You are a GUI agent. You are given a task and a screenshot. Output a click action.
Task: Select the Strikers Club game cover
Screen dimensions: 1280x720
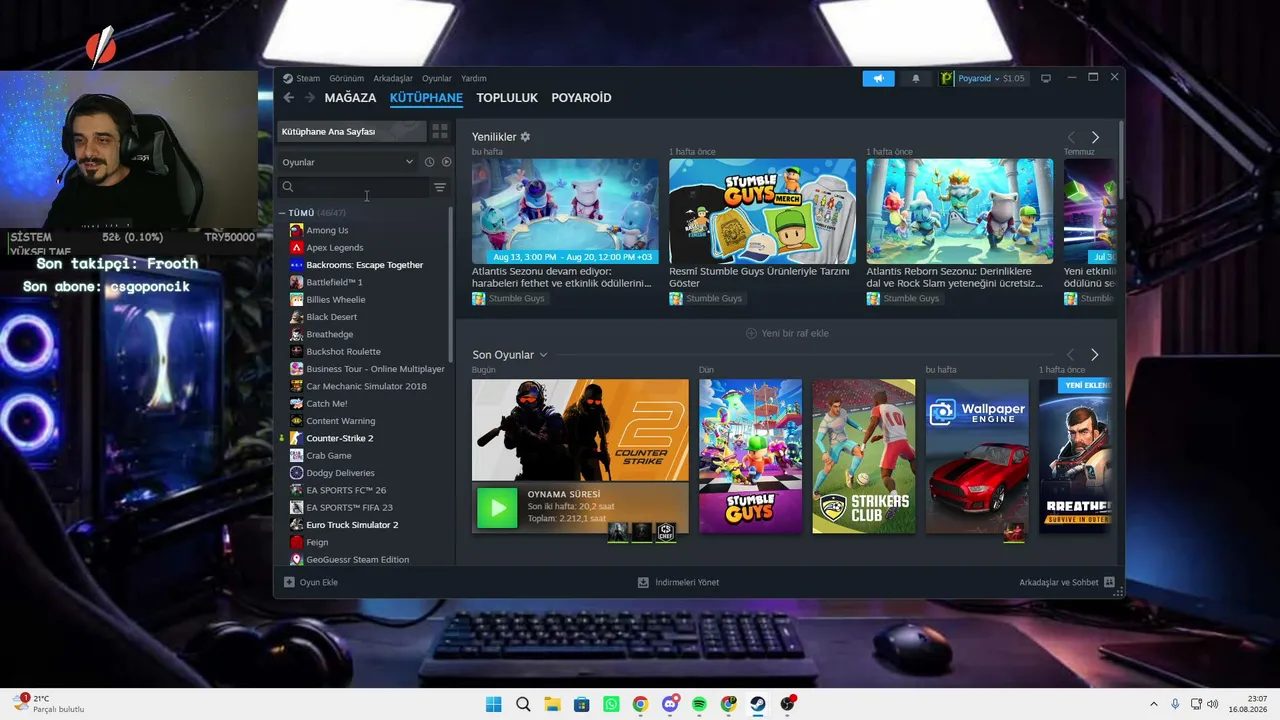863,456
